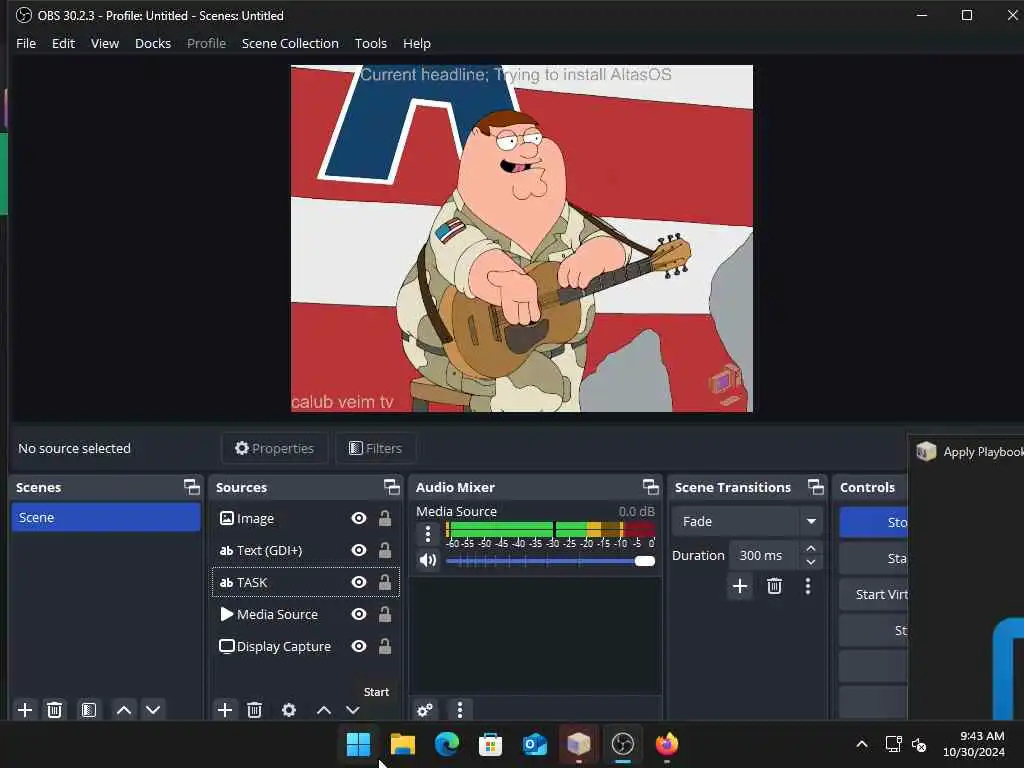The image size is (1024, 768).
Task: Toggle lock on TASK source
Action: click(x=385, y=583)
